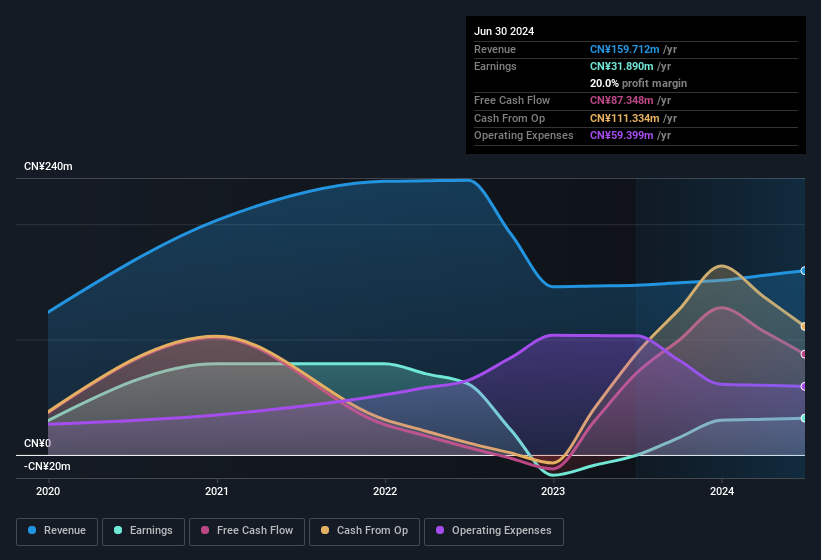Click the Operating Expenses endpoint marker
The width and height of the screenshot is (821, 560).
[x=804, y=387]
